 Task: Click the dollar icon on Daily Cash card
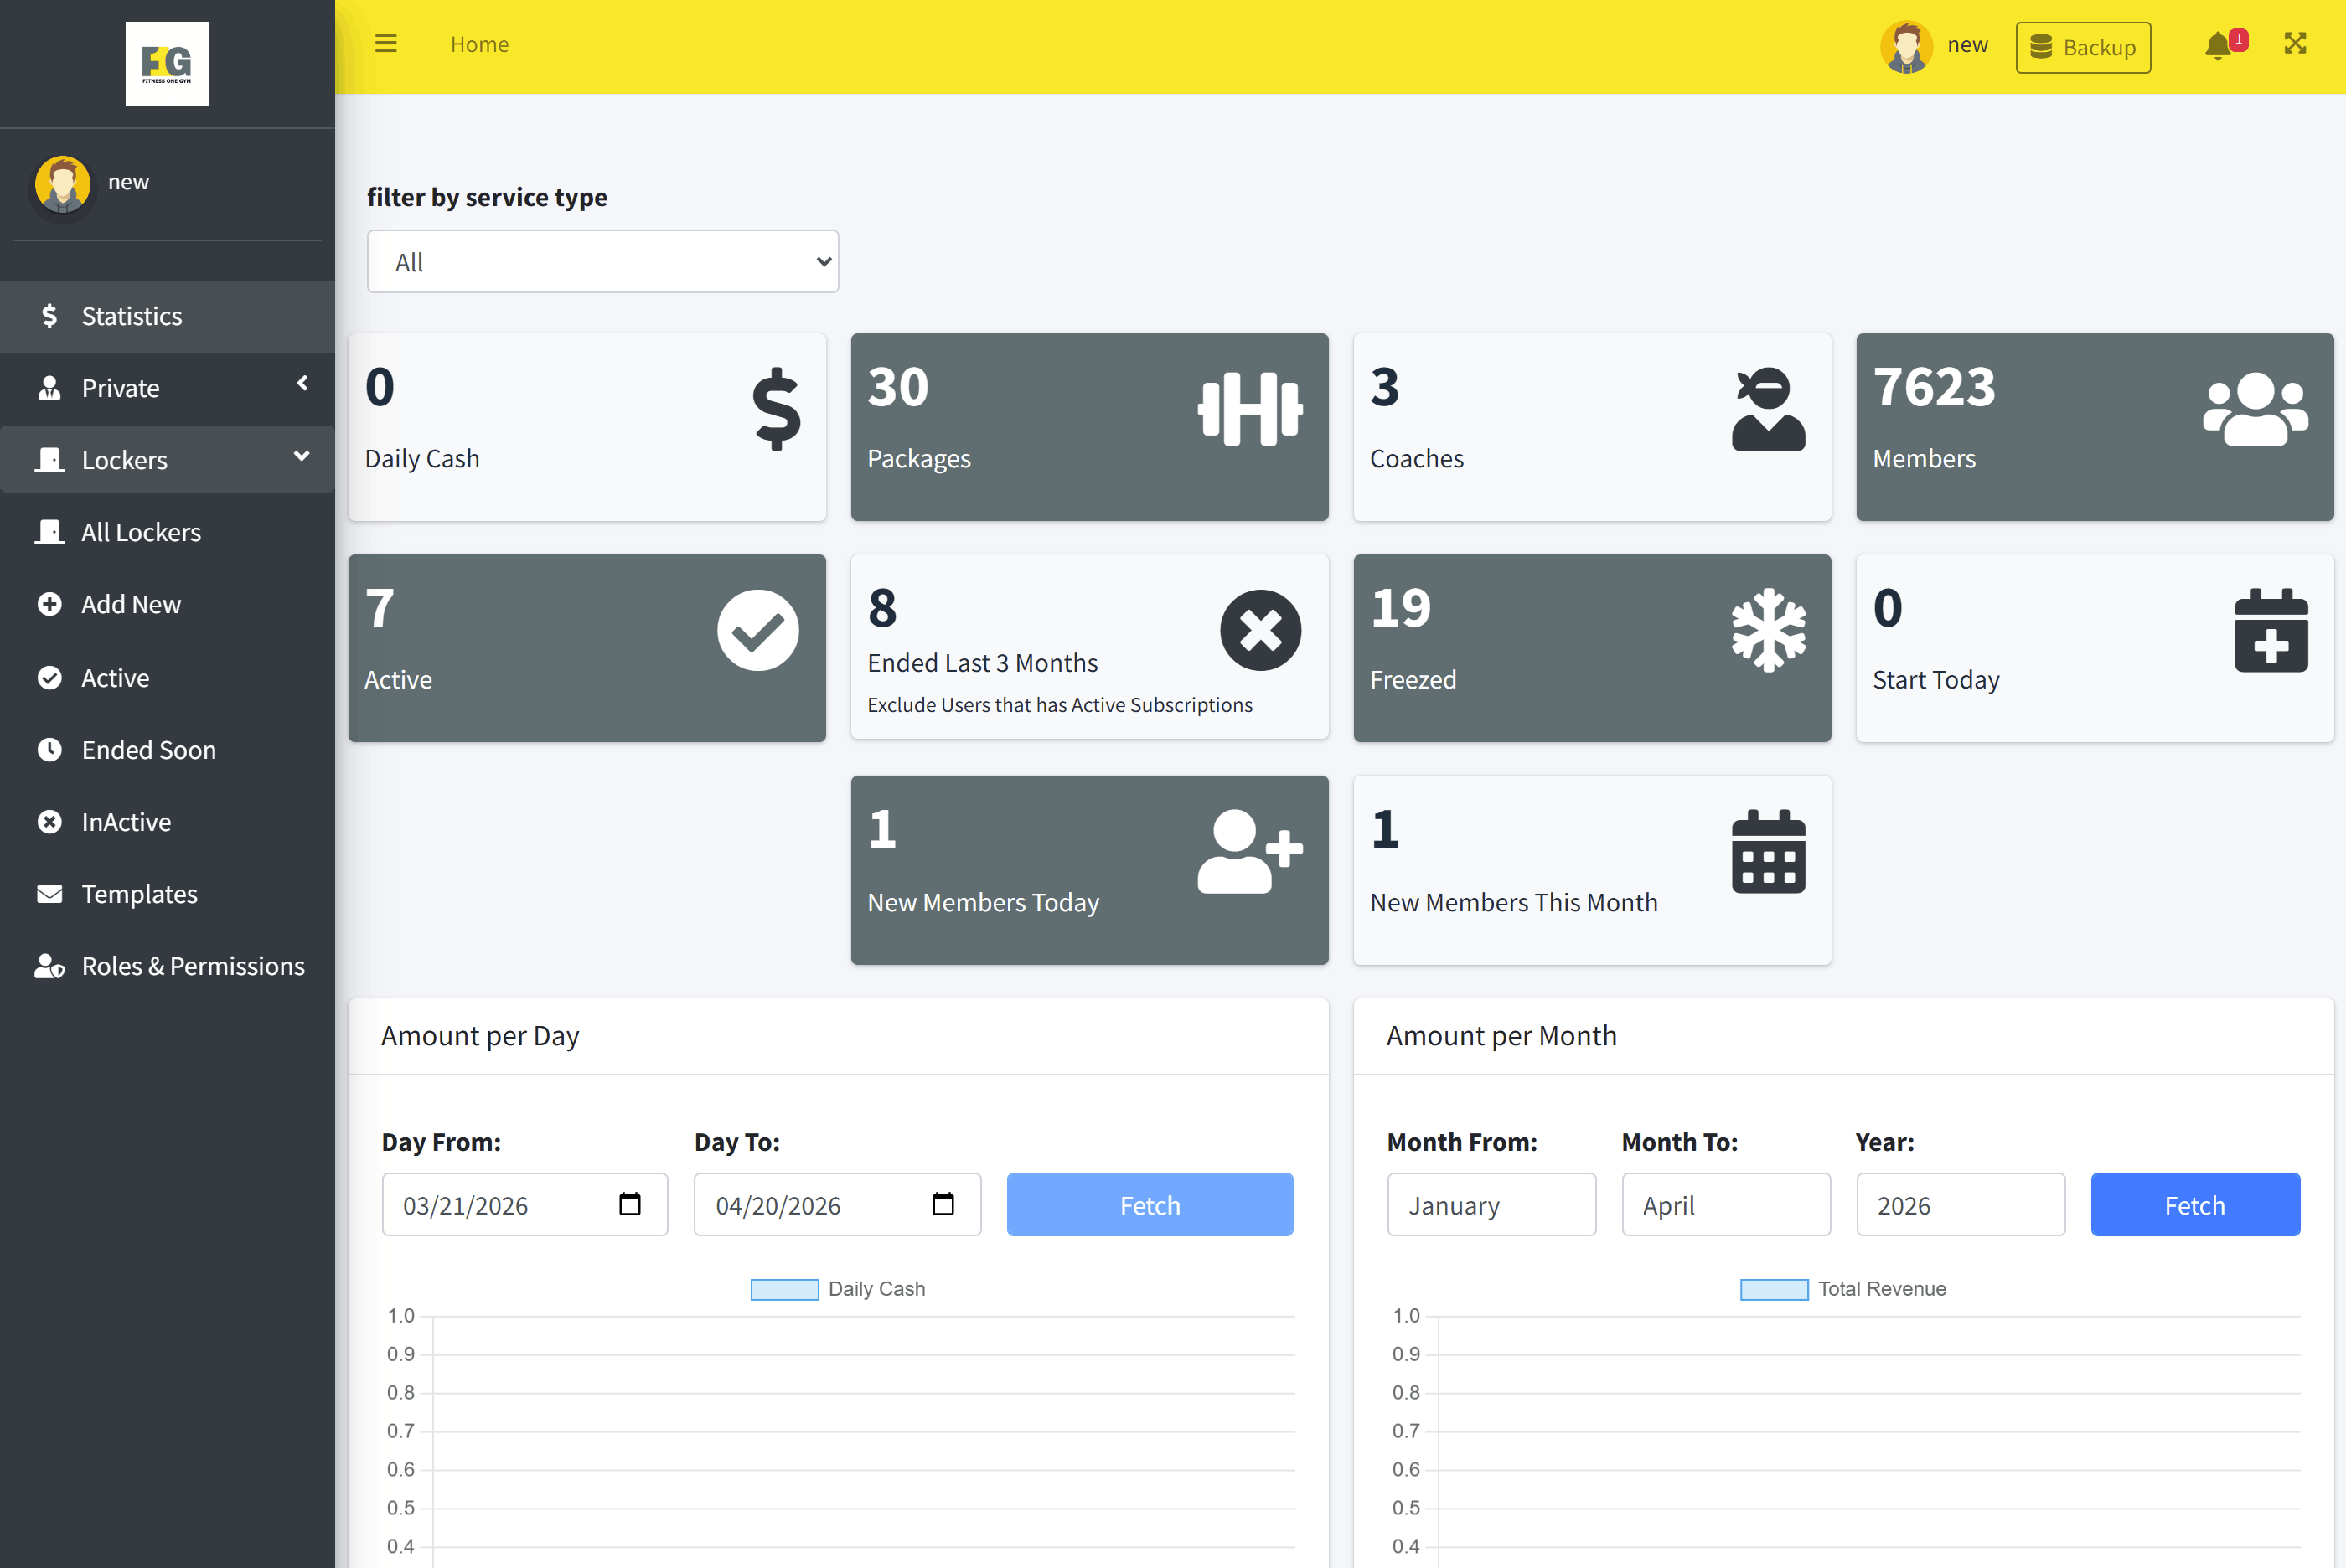pos(776,409)
